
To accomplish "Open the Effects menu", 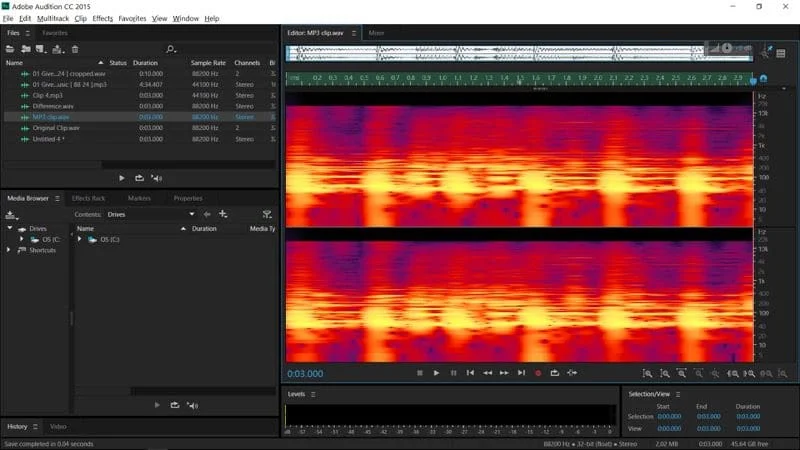I will pyautogui.click(x=103, y=18).
